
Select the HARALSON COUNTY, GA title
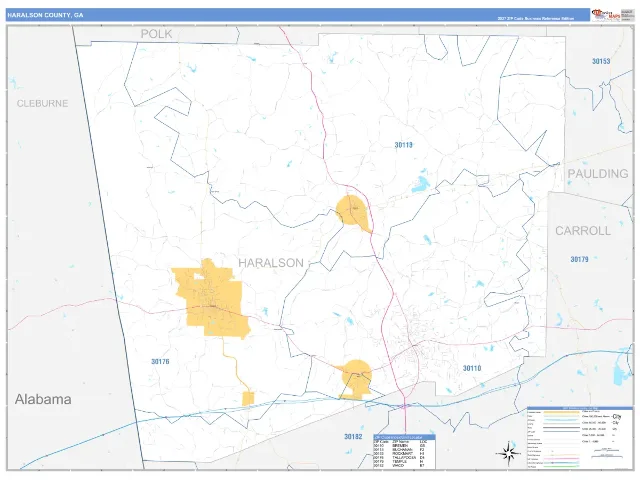45,15
